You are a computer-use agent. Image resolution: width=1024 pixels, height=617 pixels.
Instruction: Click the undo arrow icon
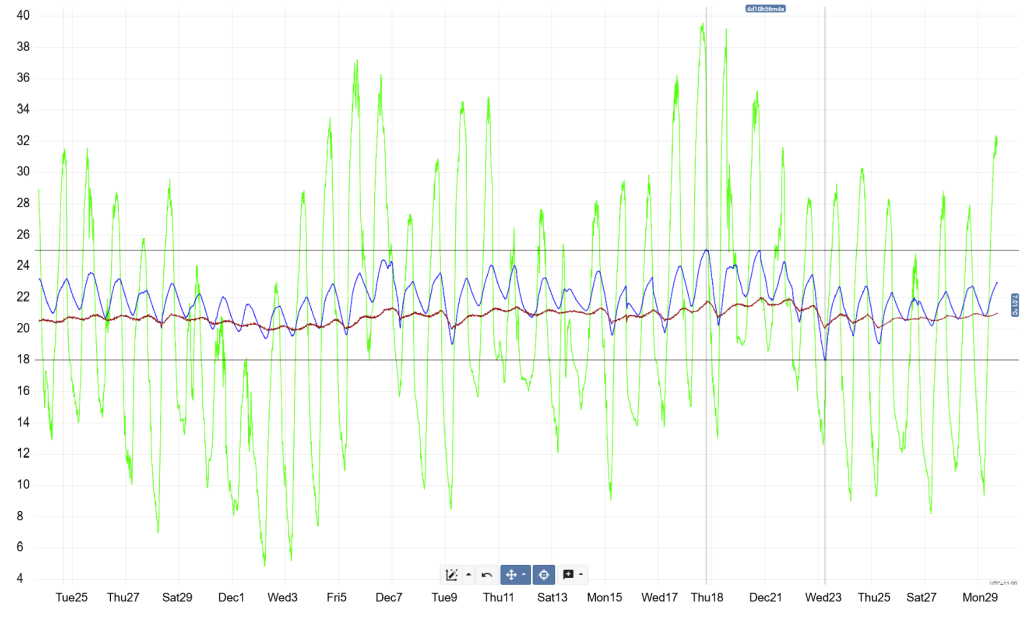coord(486,575)
